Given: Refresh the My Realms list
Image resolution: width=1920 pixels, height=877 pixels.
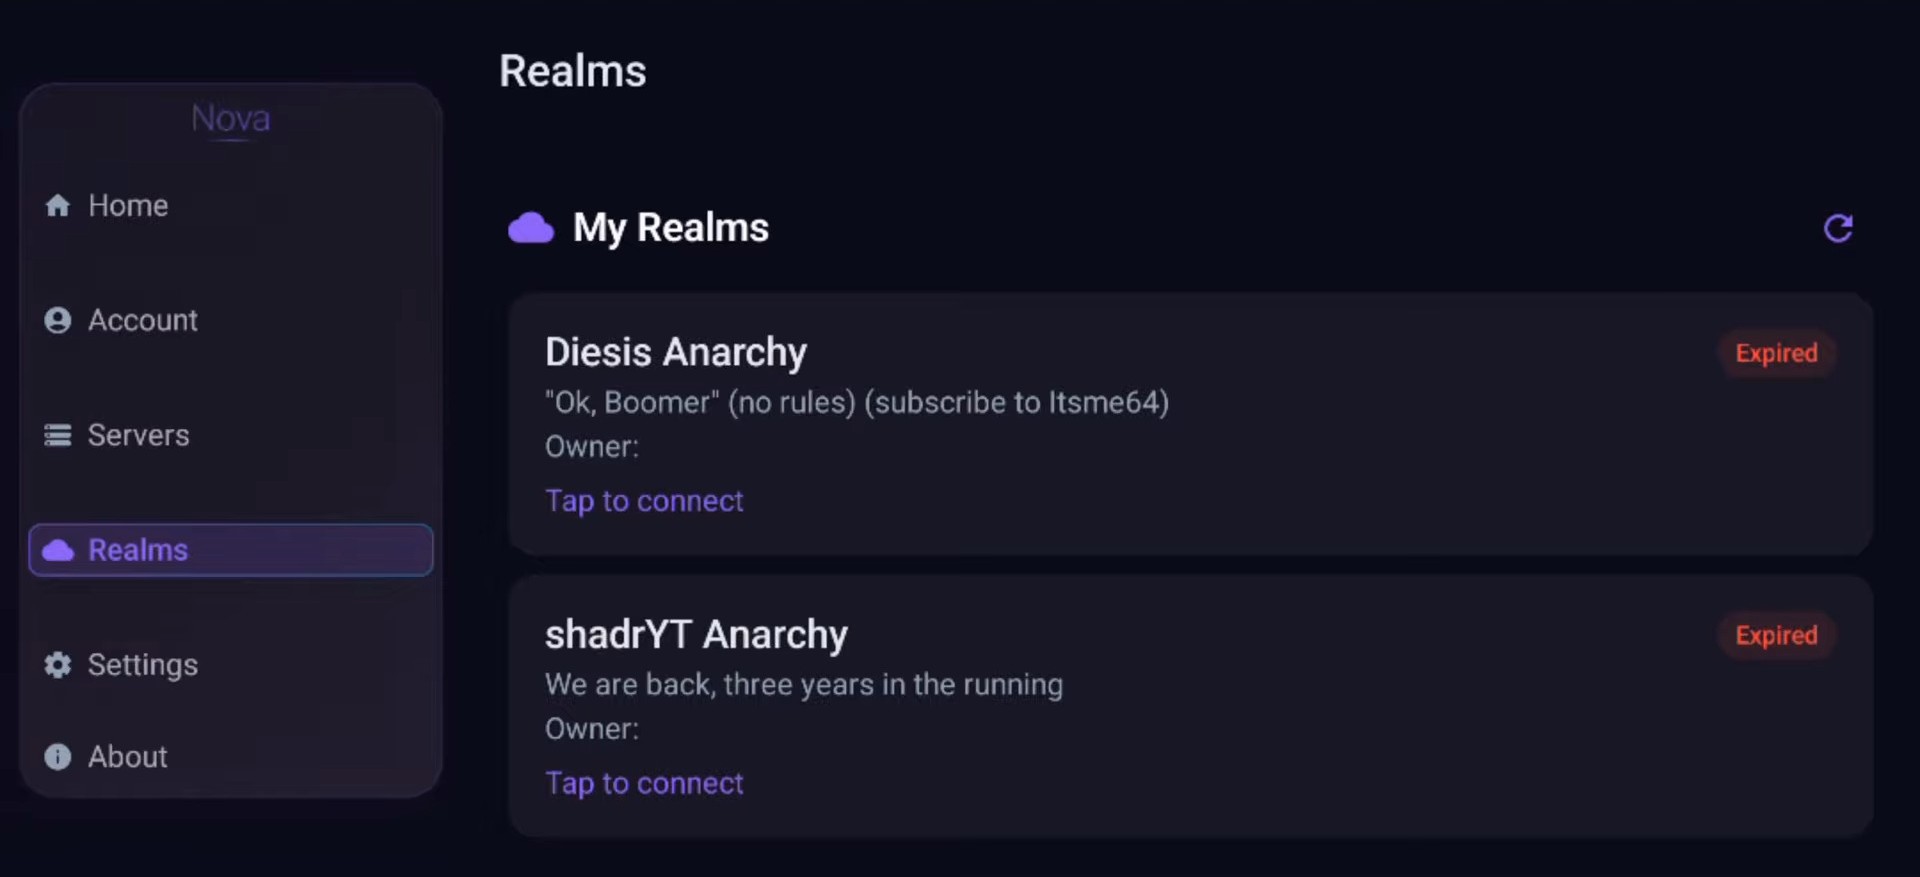Looking at the screenshot, I should coord(1838,228).
